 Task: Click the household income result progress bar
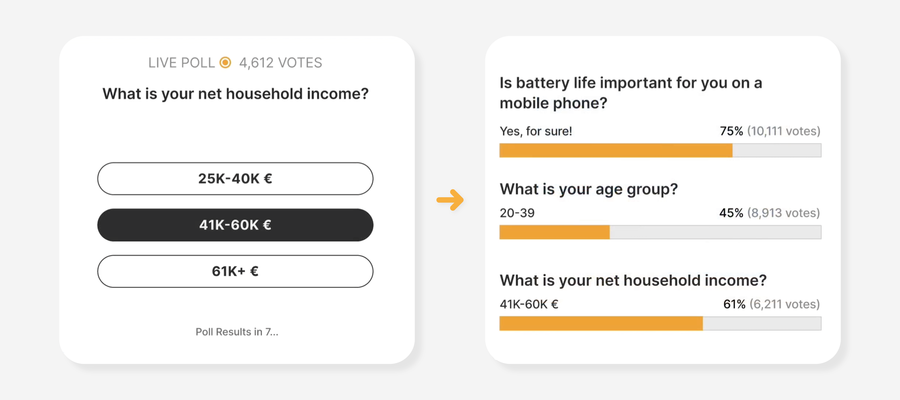[660, 323]
